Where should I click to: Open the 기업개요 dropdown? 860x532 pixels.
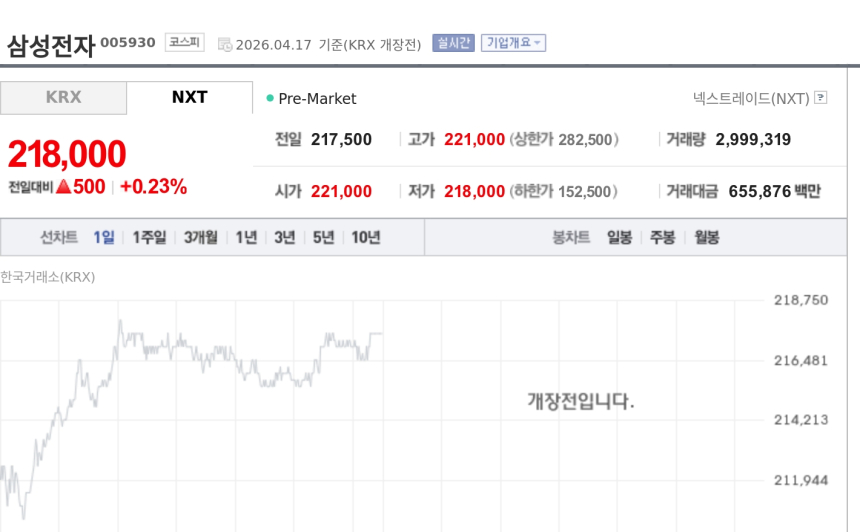[x=513, y=43]
